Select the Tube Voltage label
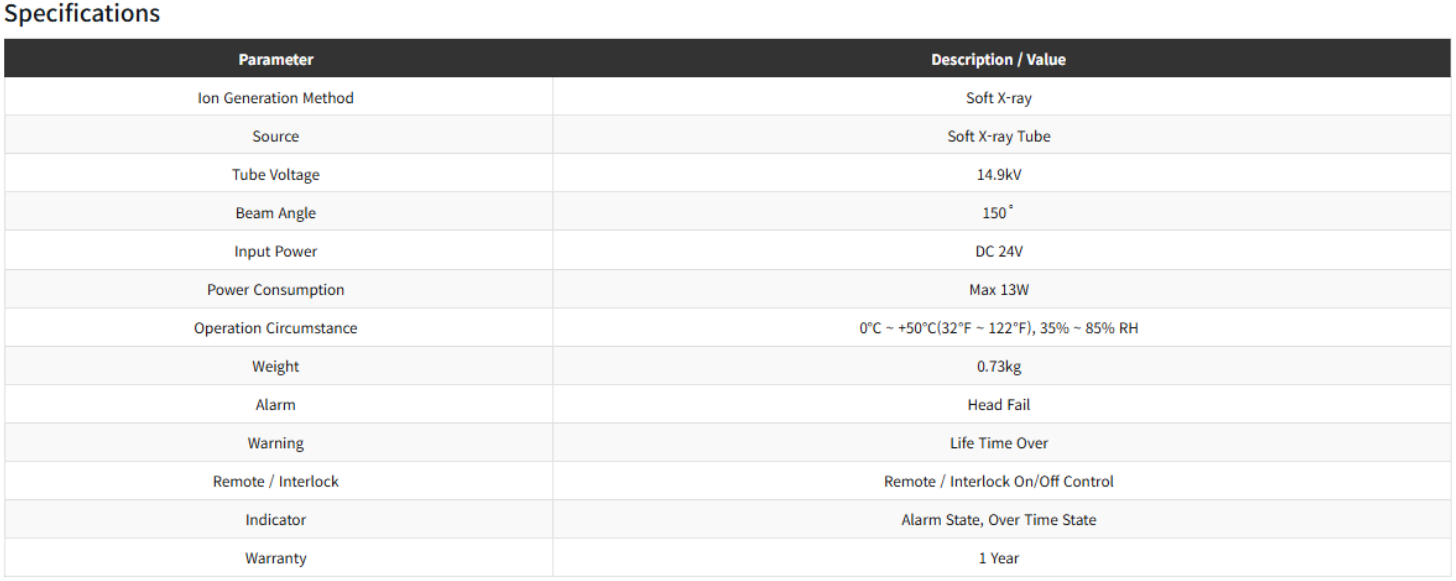Screen dimensions: 1456x581 [x=276, y=175]
